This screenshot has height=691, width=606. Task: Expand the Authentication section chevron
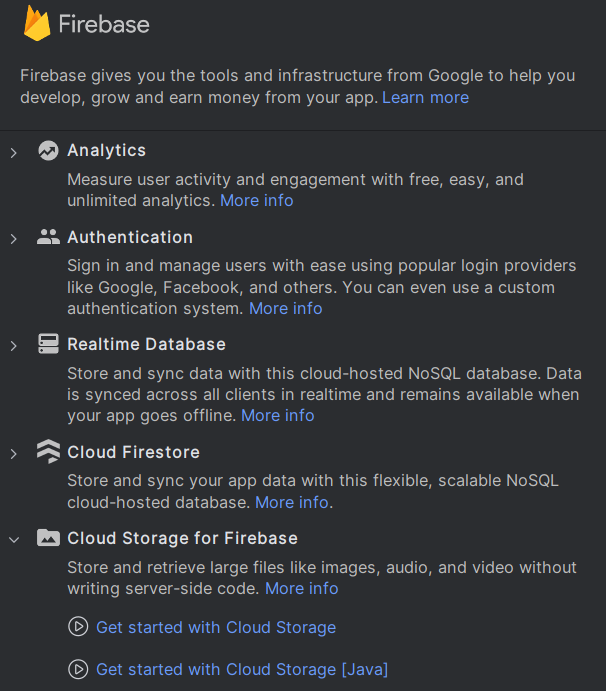click(14, 239)
